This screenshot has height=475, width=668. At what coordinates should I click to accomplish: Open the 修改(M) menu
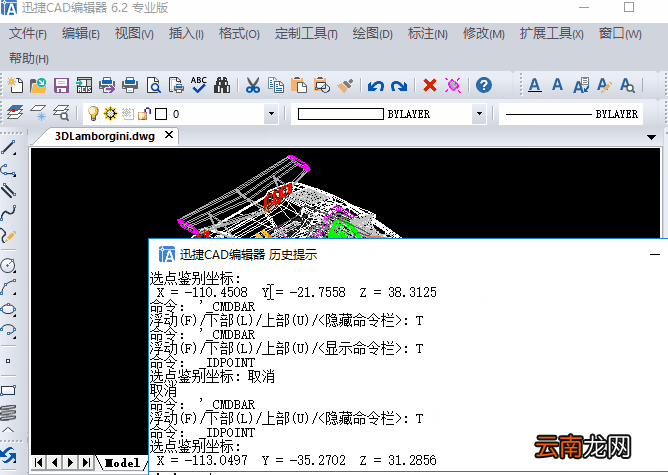484,33
